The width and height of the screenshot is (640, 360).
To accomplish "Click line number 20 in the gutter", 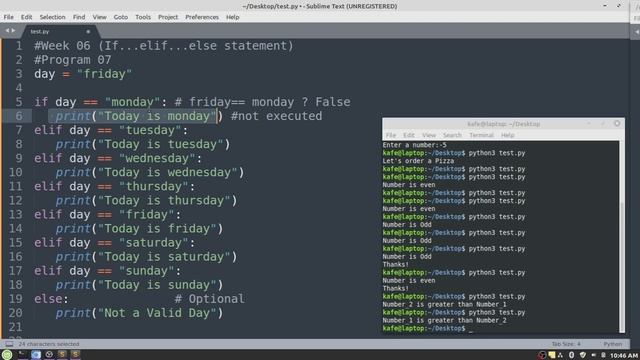I will tap(16, 313).
